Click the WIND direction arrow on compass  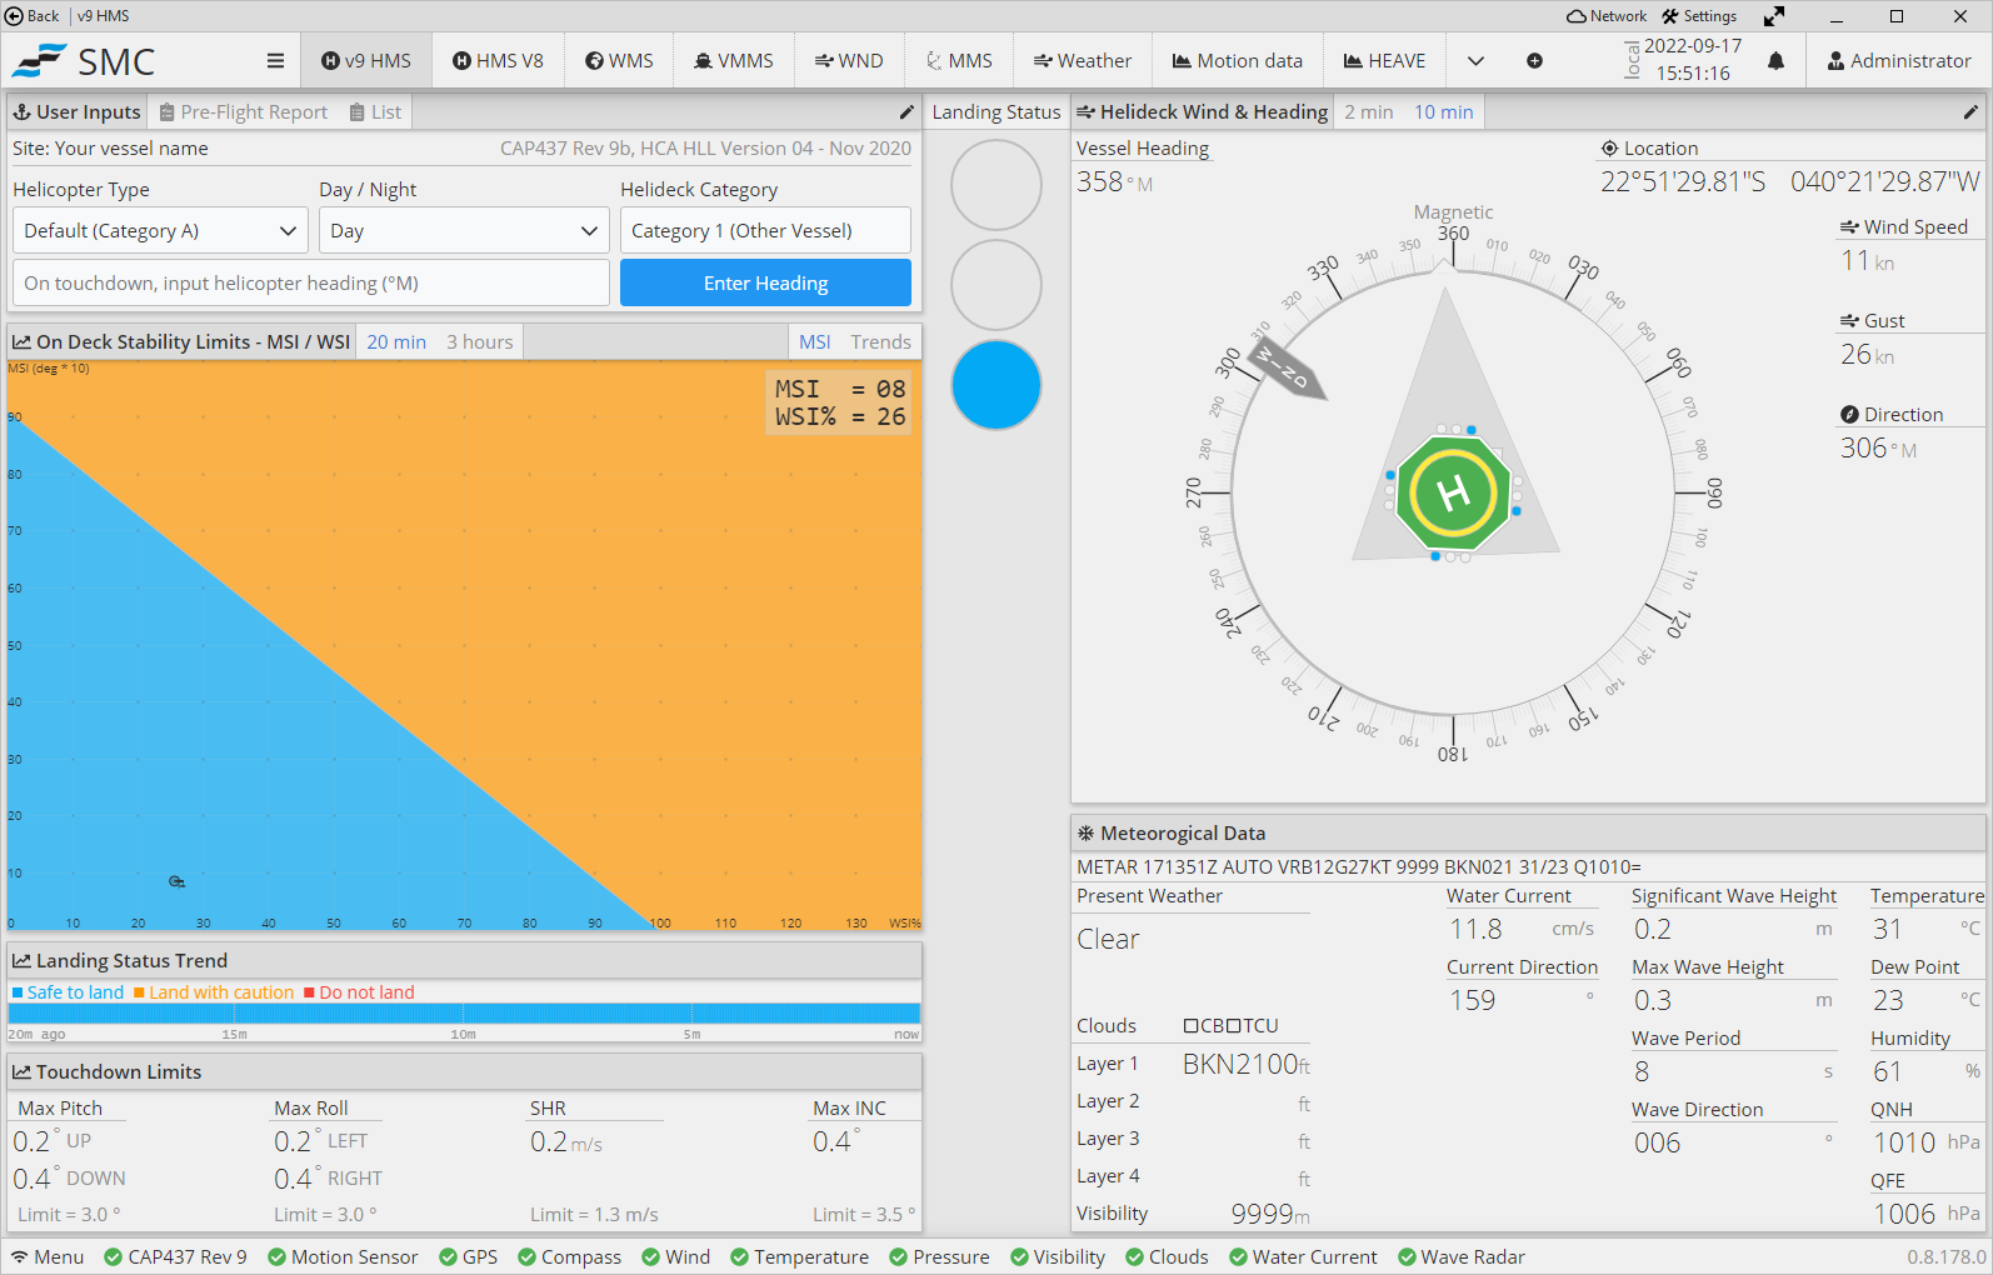point(1288,368)
